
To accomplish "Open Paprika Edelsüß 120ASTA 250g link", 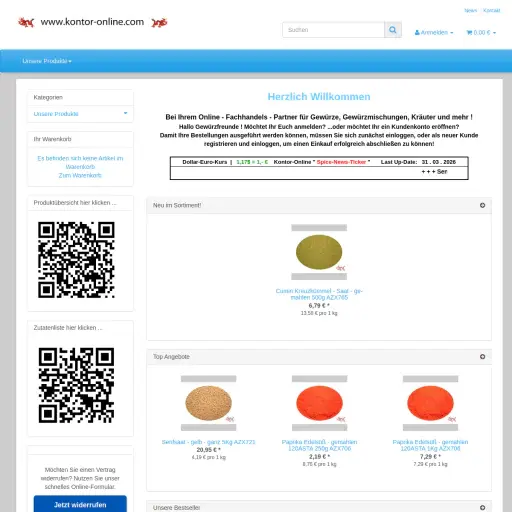I will pos(319,445).
